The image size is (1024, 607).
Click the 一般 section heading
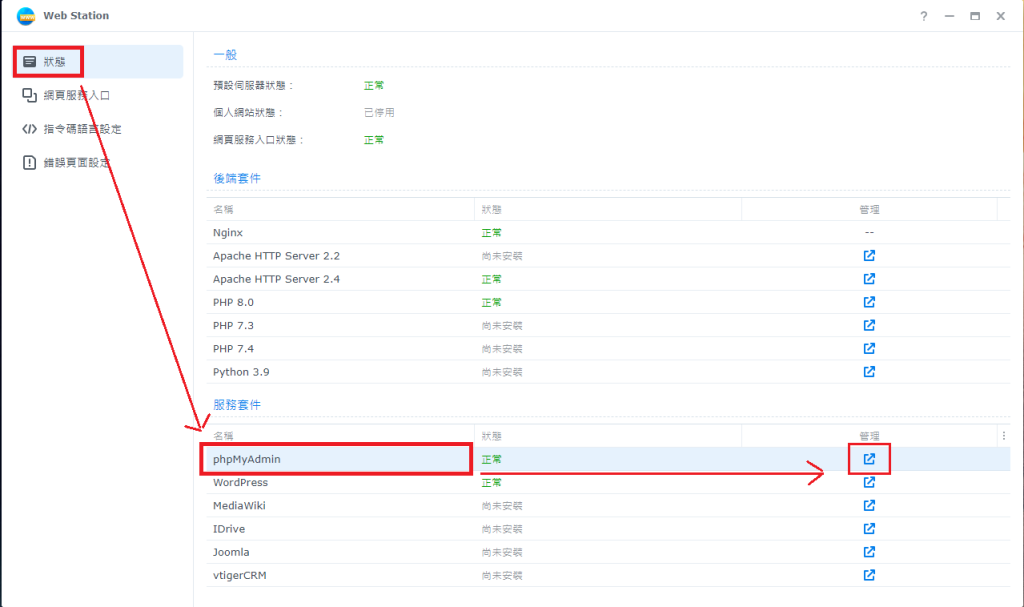(x=225, y=55)
